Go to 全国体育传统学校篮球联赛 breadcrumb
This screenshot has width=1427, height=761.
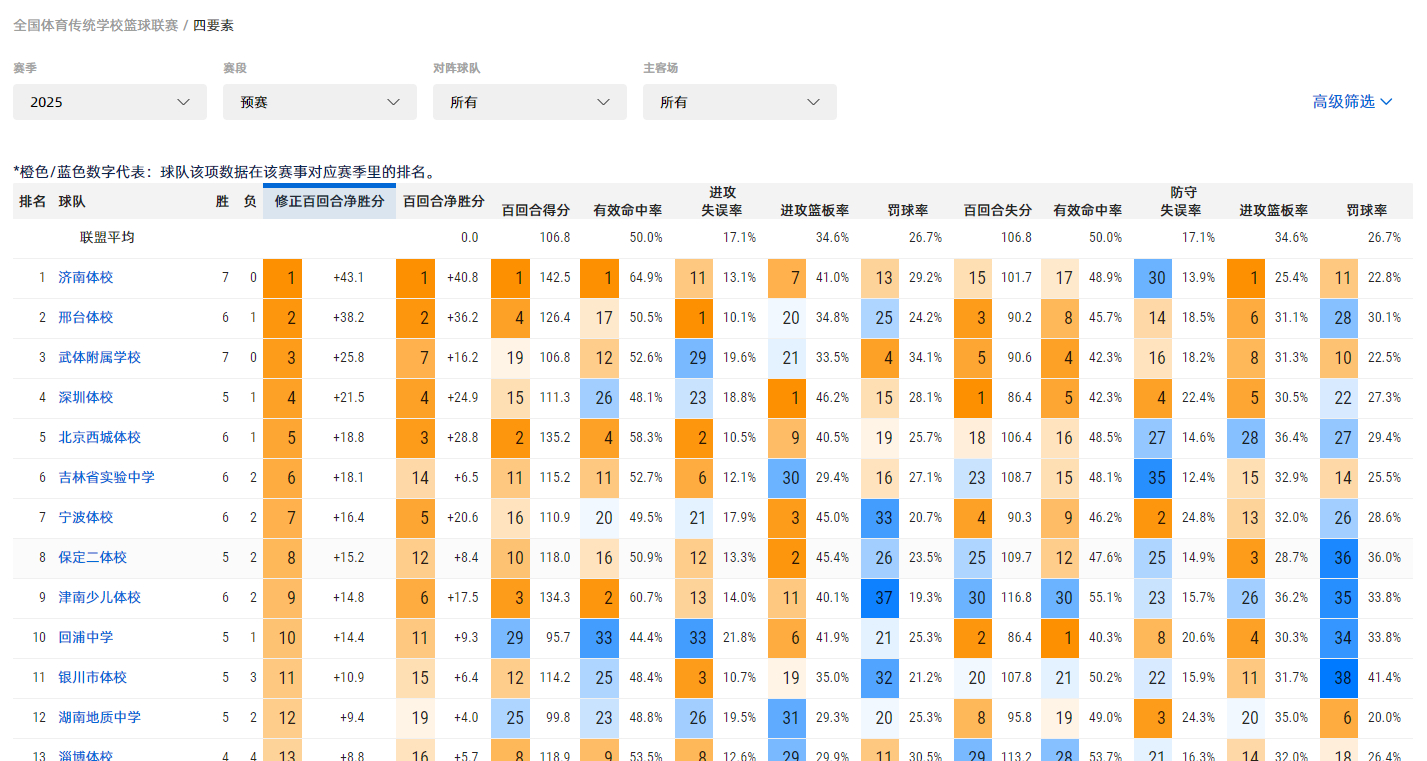[x=95, y=25]
